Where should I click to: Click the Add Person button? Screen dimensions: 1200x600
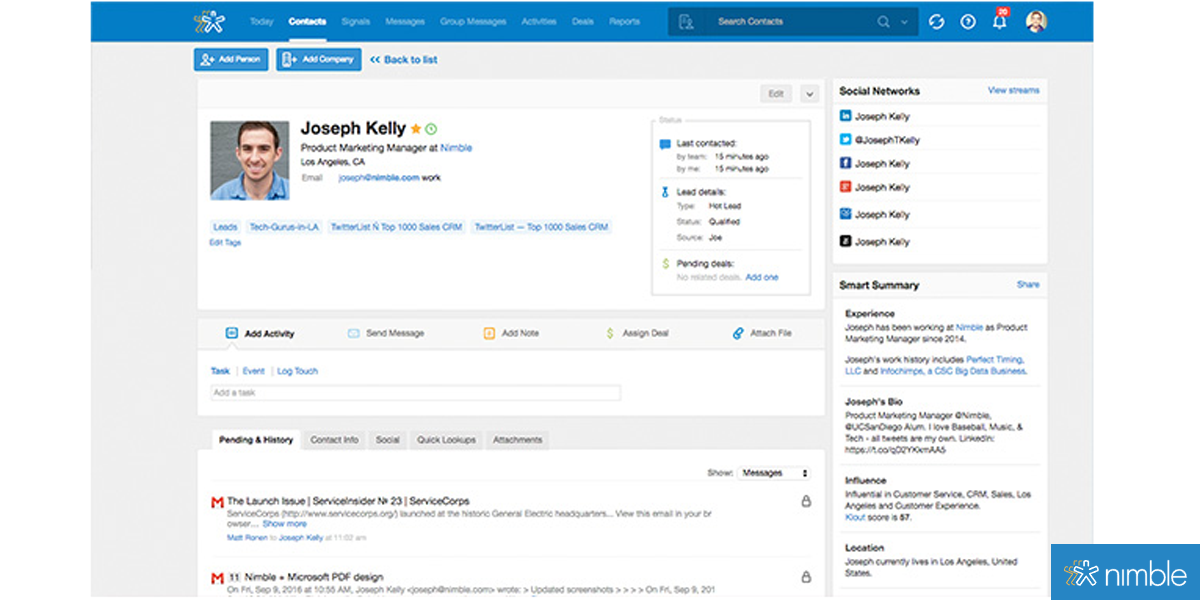231,60
